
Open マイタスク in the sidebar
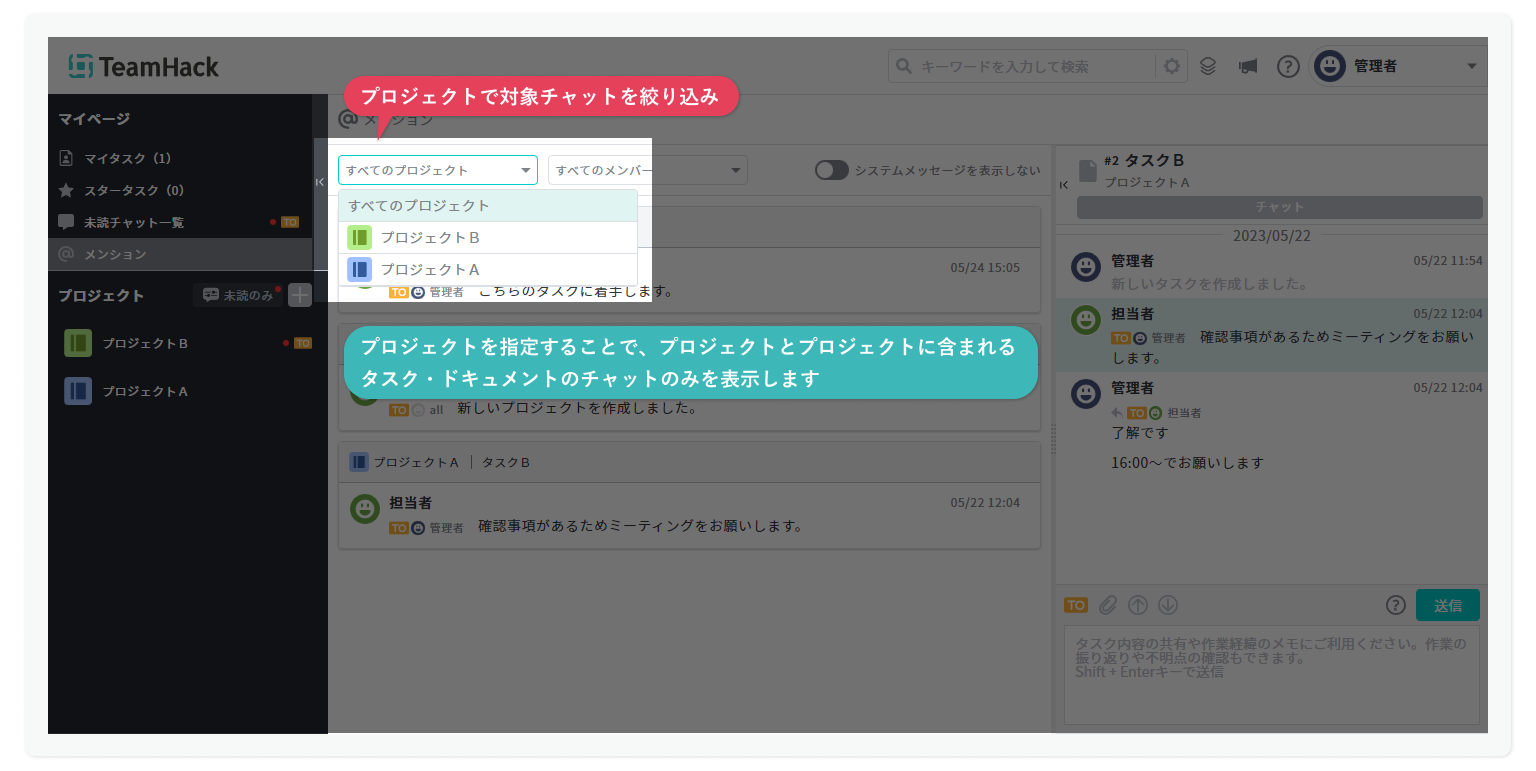click(127, 158)
